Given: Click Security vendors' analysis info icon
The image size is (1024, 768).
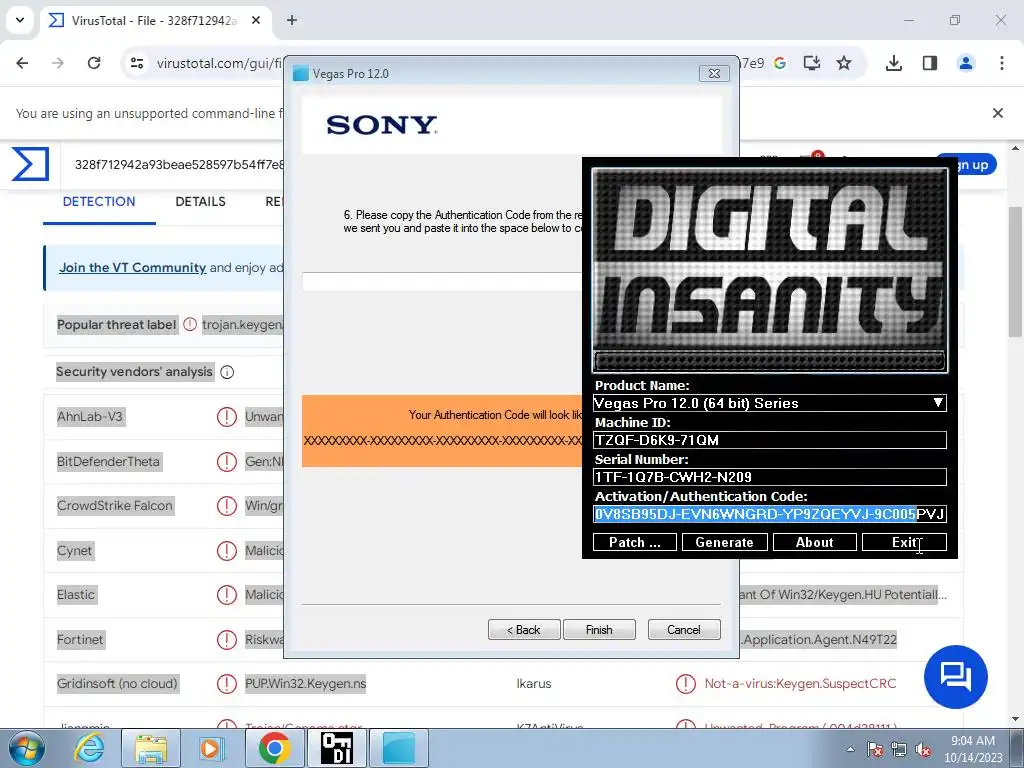Looking at the screenshot, I should [x=227, y=372].
